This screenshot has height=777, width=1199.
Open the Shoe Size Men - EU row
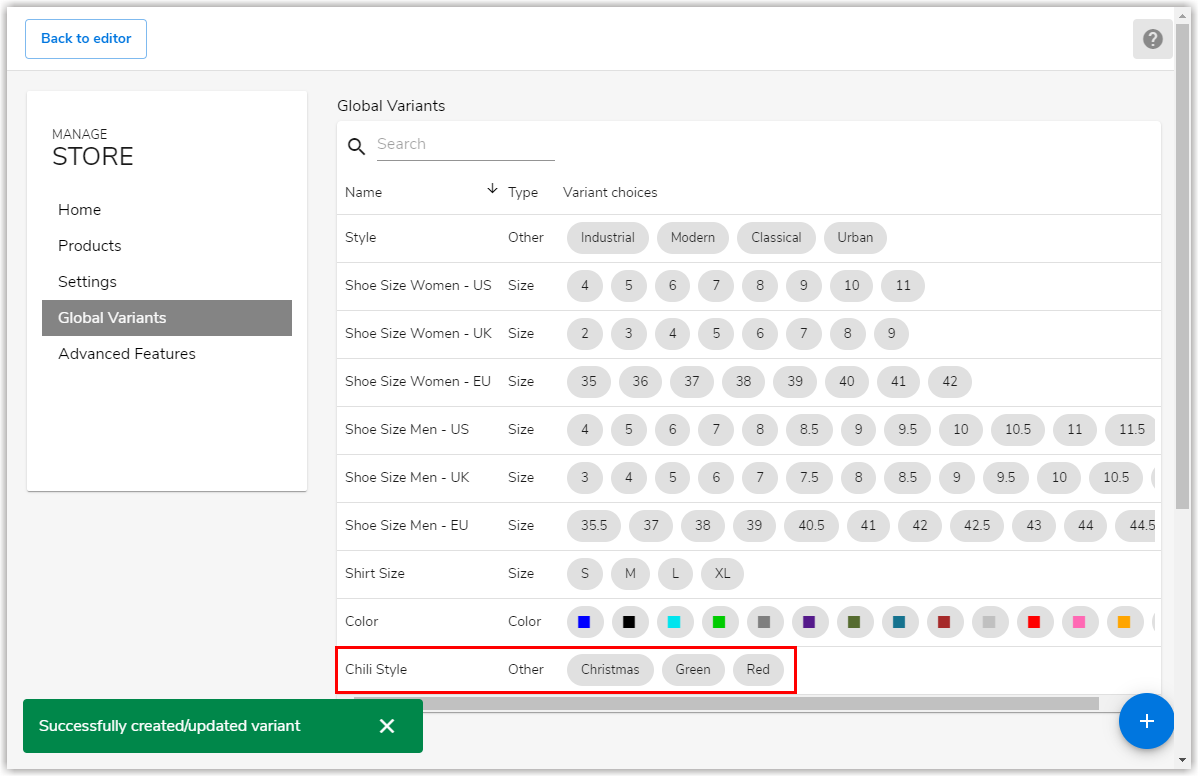point(406,526)
